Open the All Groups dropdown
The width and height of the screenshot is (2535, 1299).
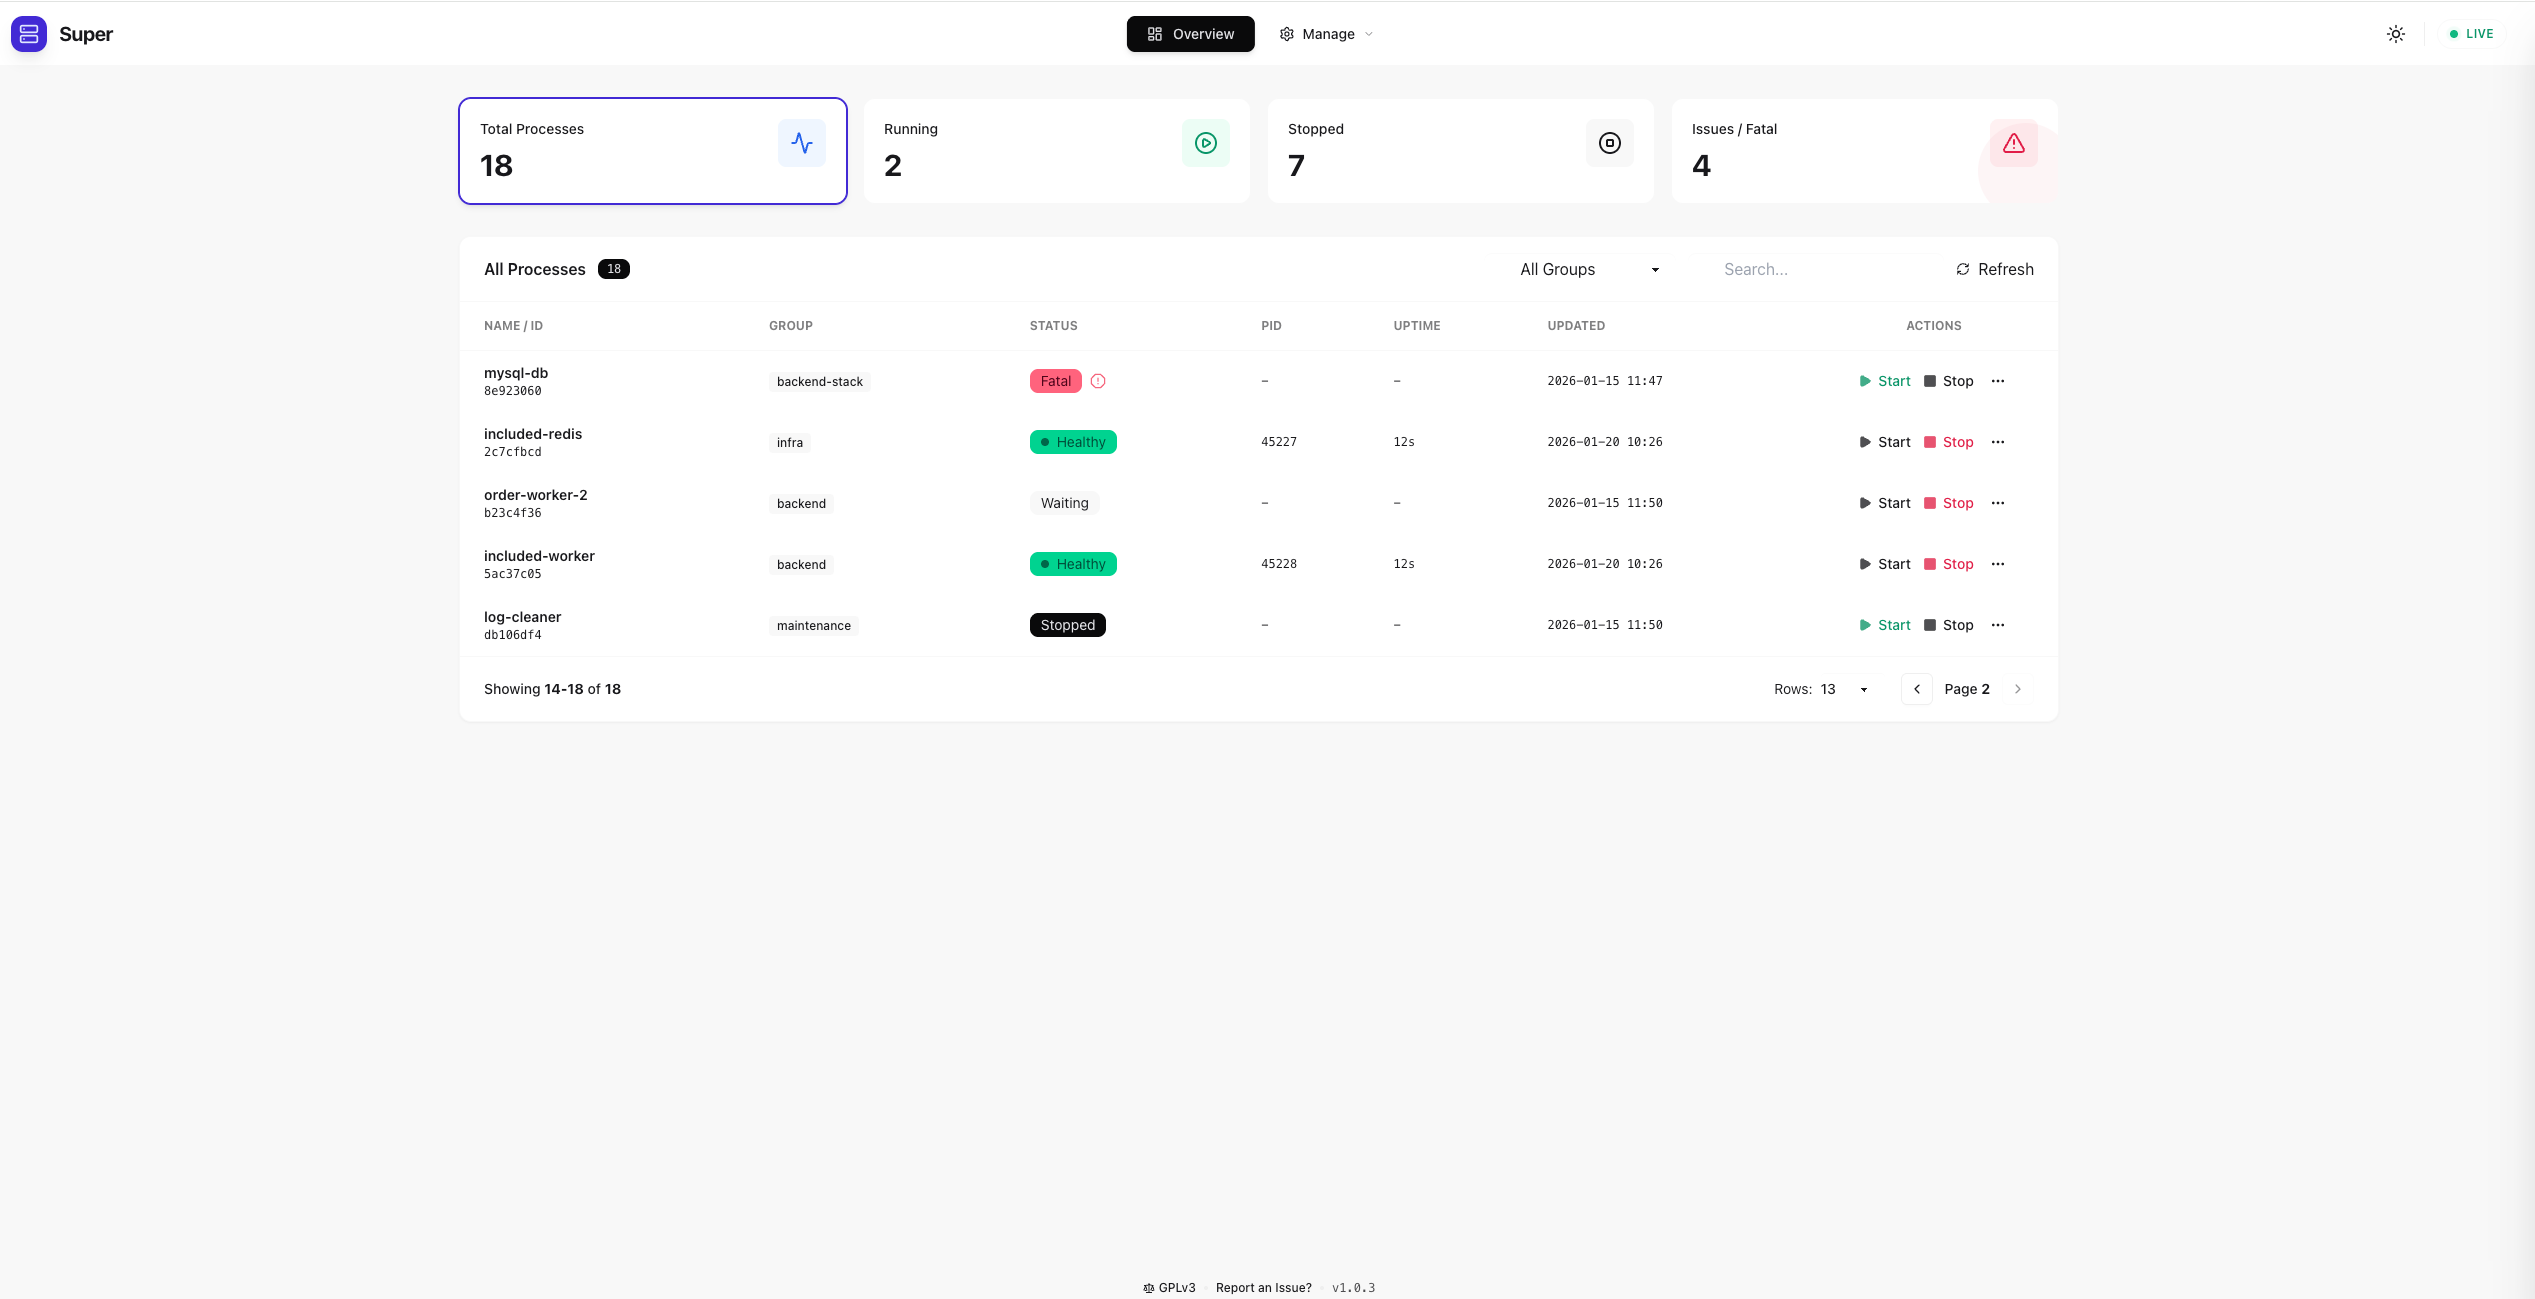(1590, 269)
